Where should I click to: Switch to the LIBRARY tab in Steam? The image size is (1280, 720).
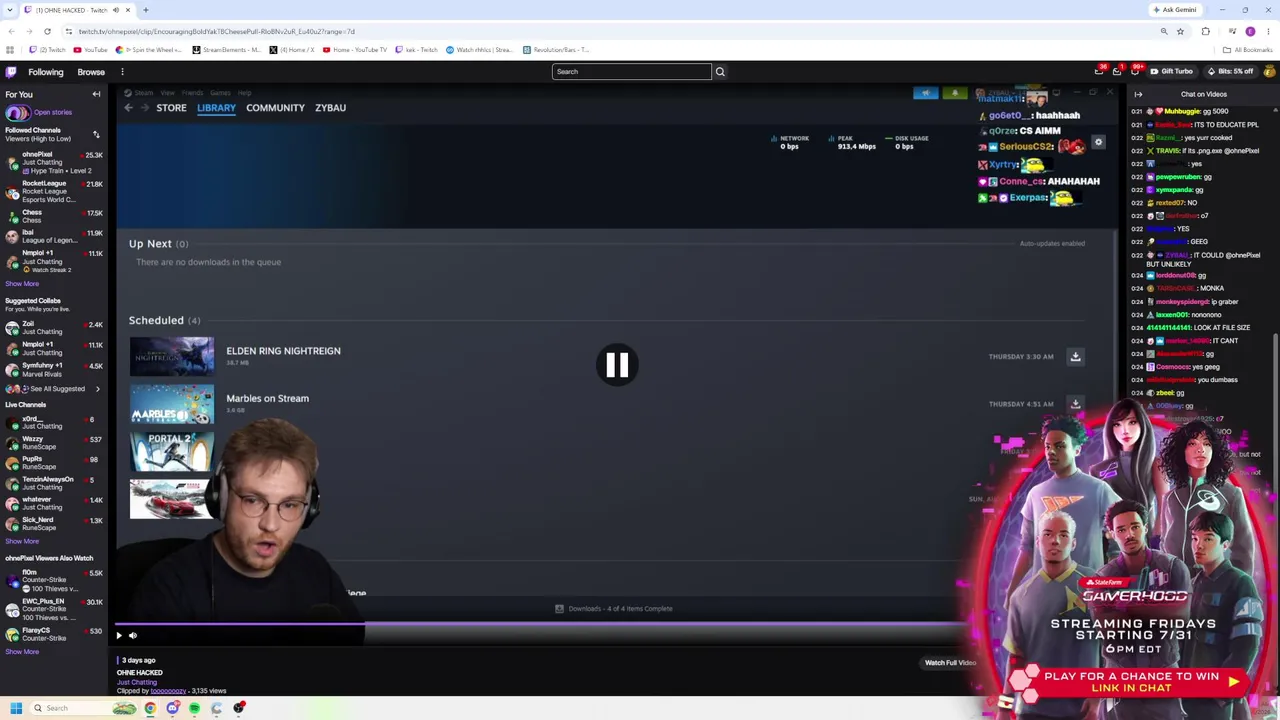(216, 108)
